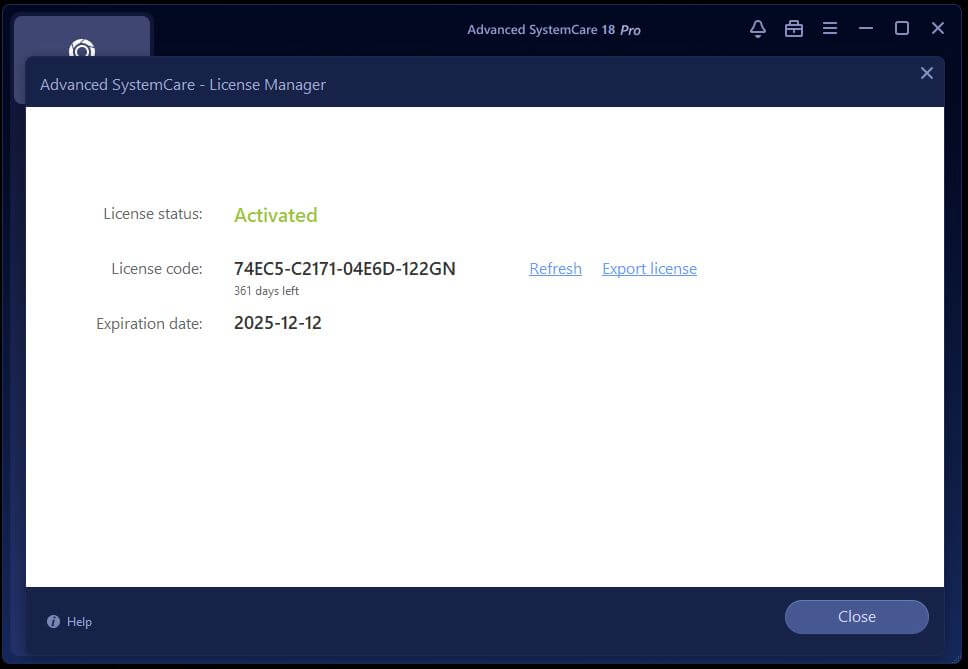Click the License Manager dialog title
This screenshot has width=968, height=669.
183,85
